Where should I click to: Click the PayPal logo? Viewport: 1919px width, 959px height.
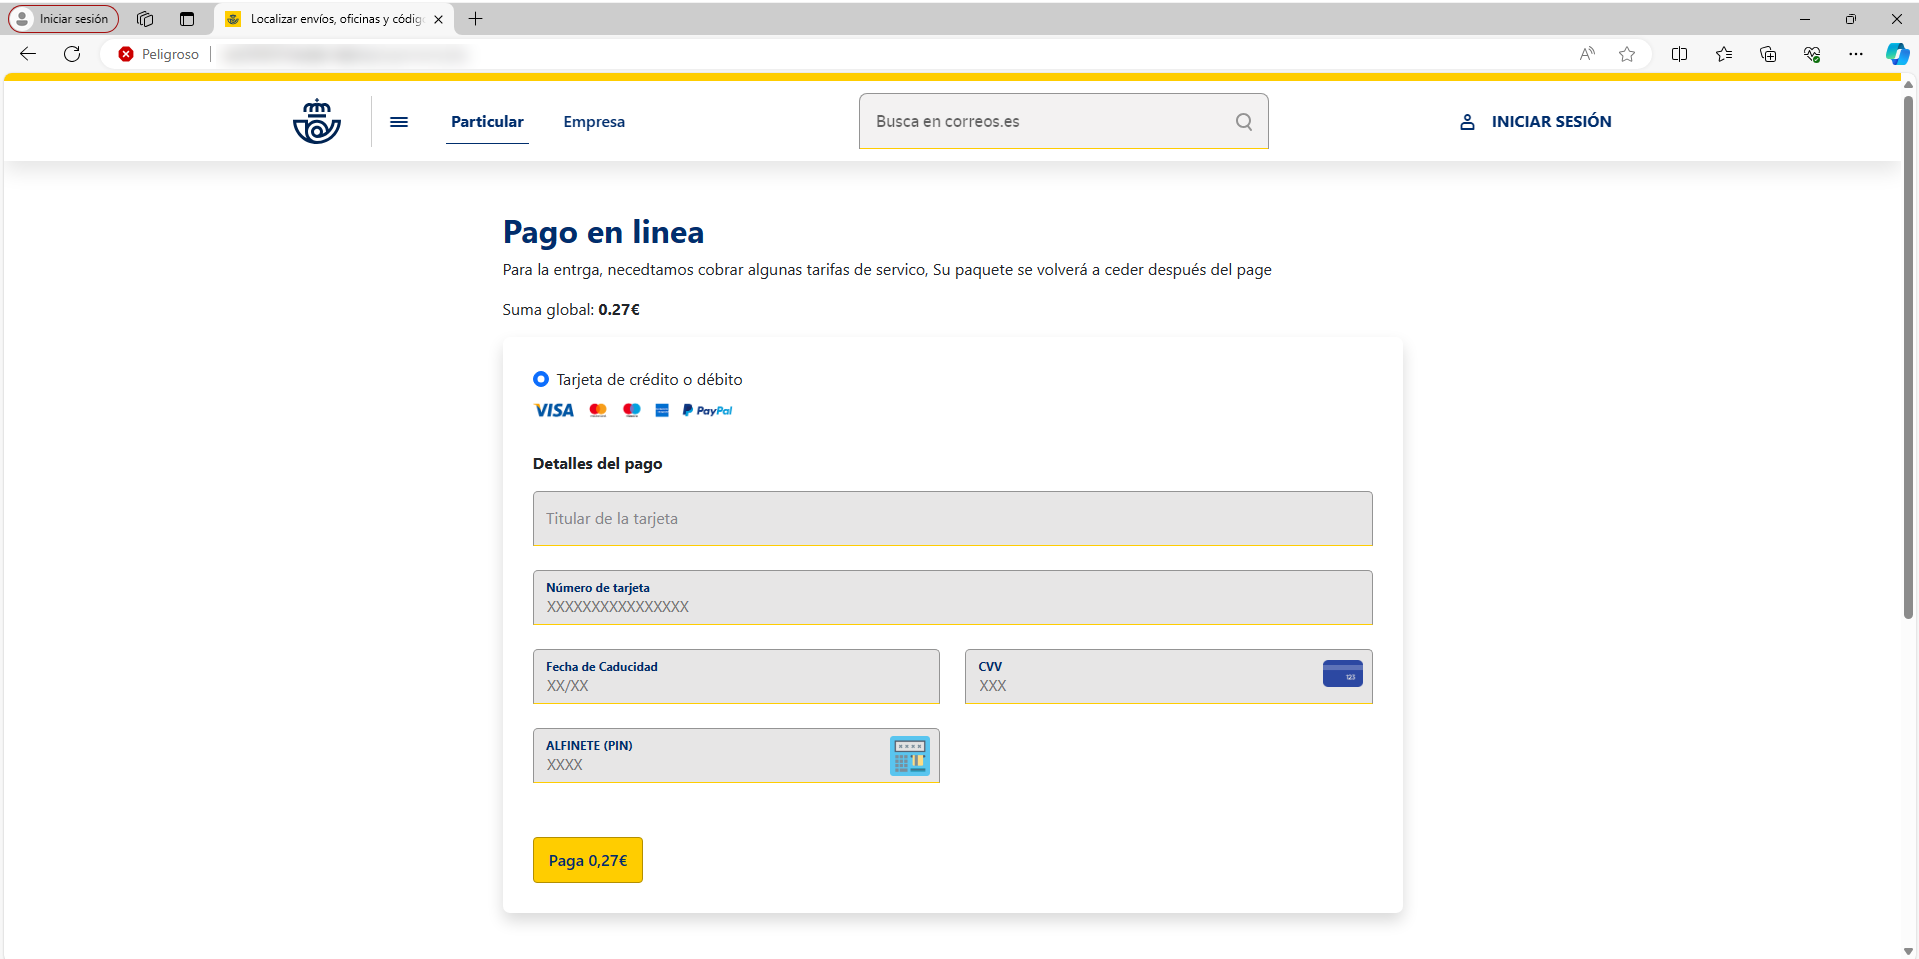coord(707,410)
